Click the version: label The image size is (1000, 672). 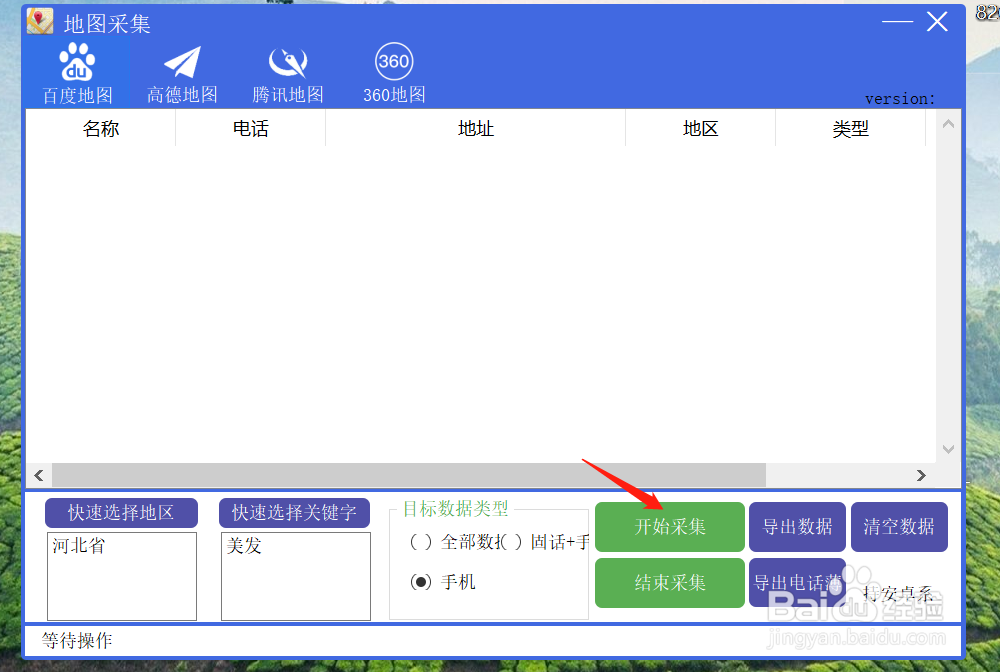click(900, 99)
